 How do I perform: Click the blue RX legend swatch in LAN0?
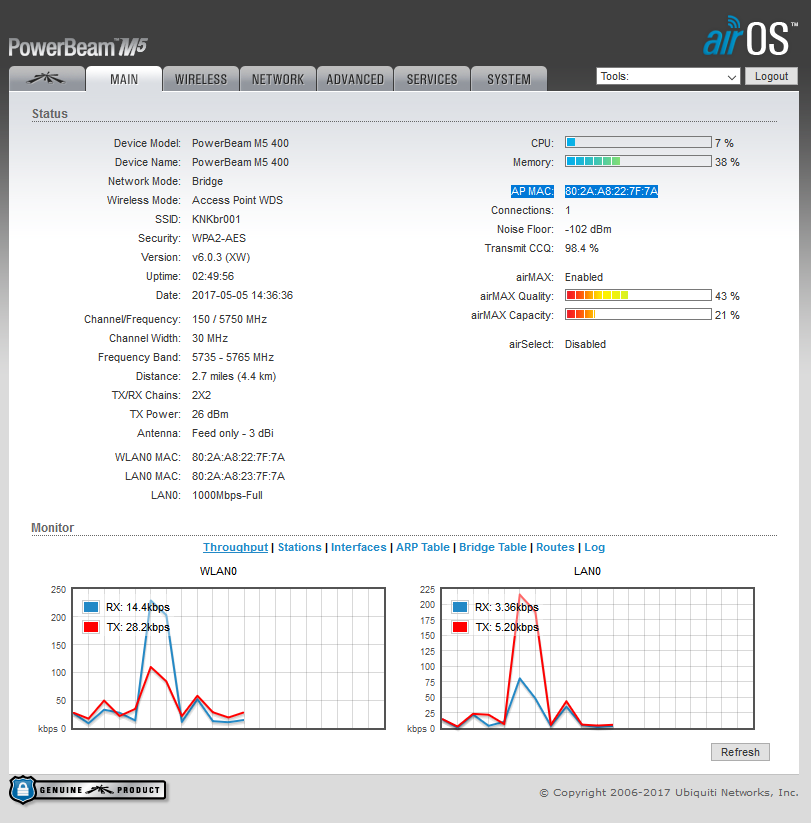pos(460,607)
